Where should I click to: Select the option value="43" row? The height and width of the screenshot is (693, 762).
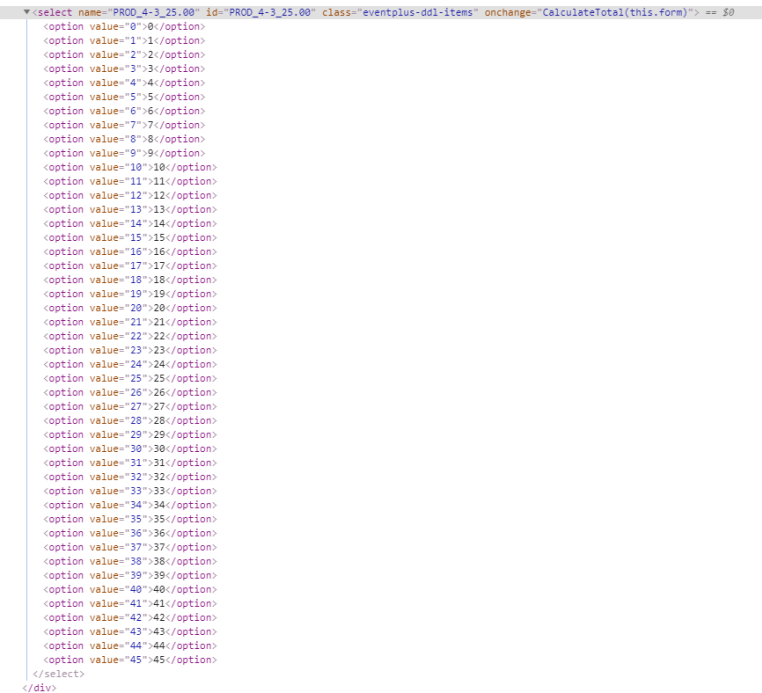click(130, 632)
